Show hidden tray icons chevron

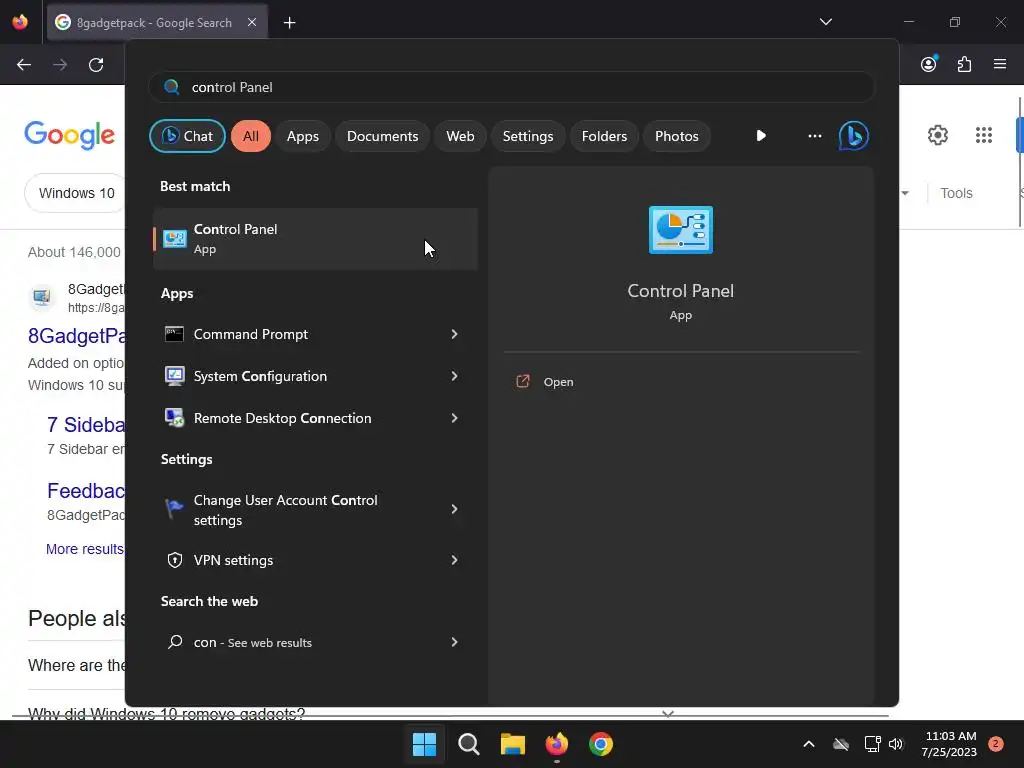click(x=808, y=744)
